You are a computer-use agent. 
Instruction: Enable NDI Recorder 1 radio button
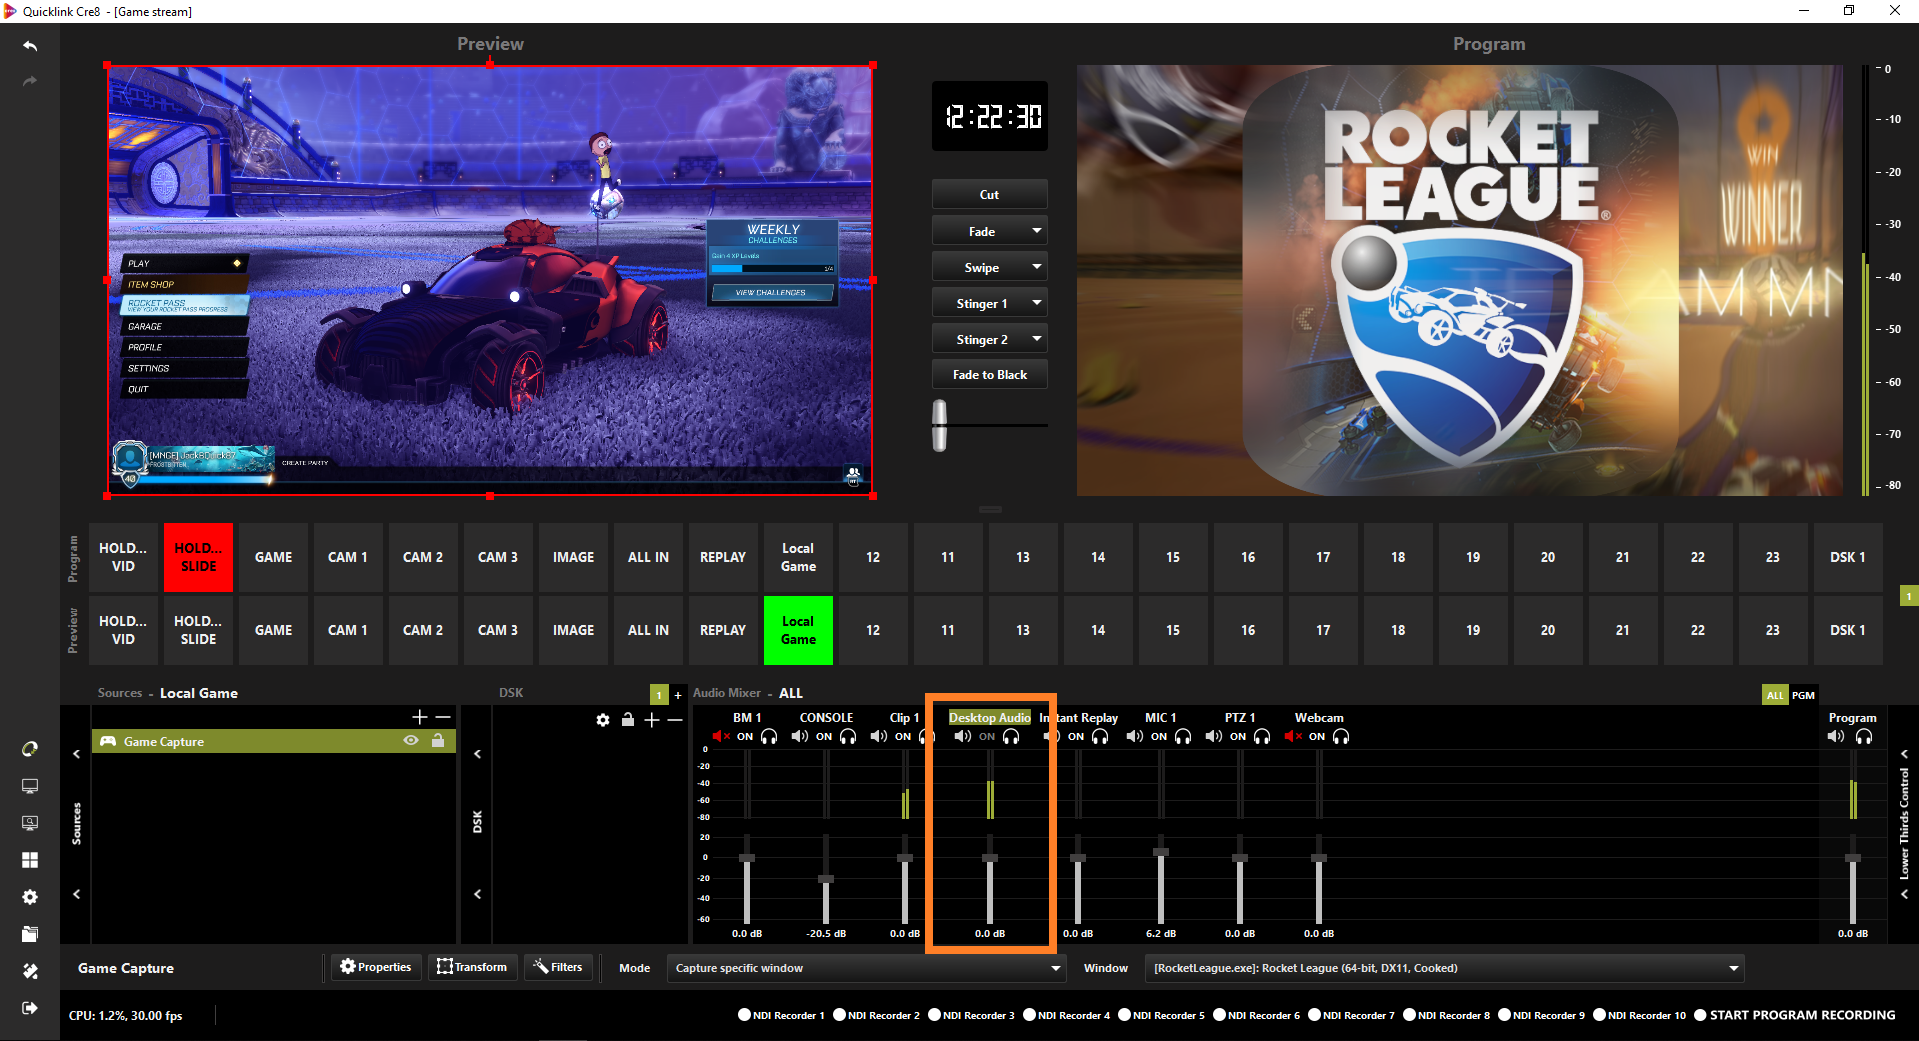[x=744, y=1015]
